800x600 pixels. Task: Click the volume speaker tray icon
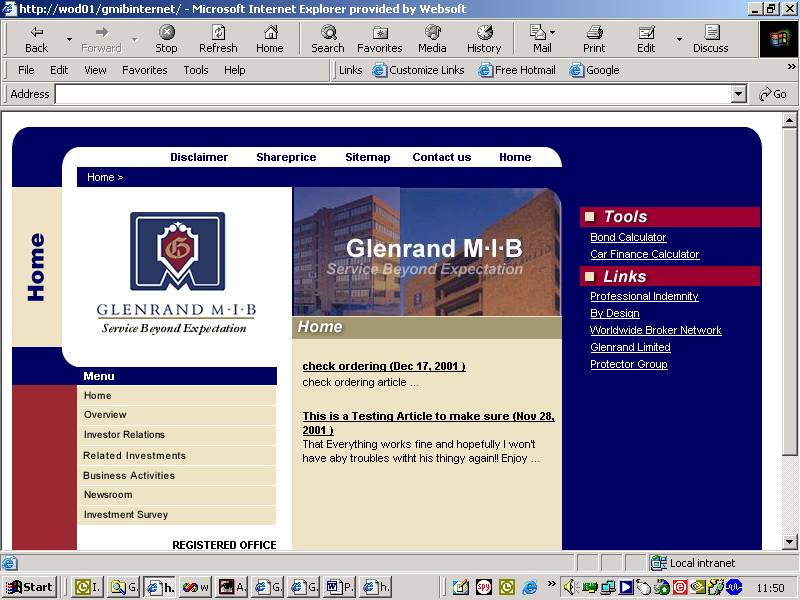pos(570,587)
